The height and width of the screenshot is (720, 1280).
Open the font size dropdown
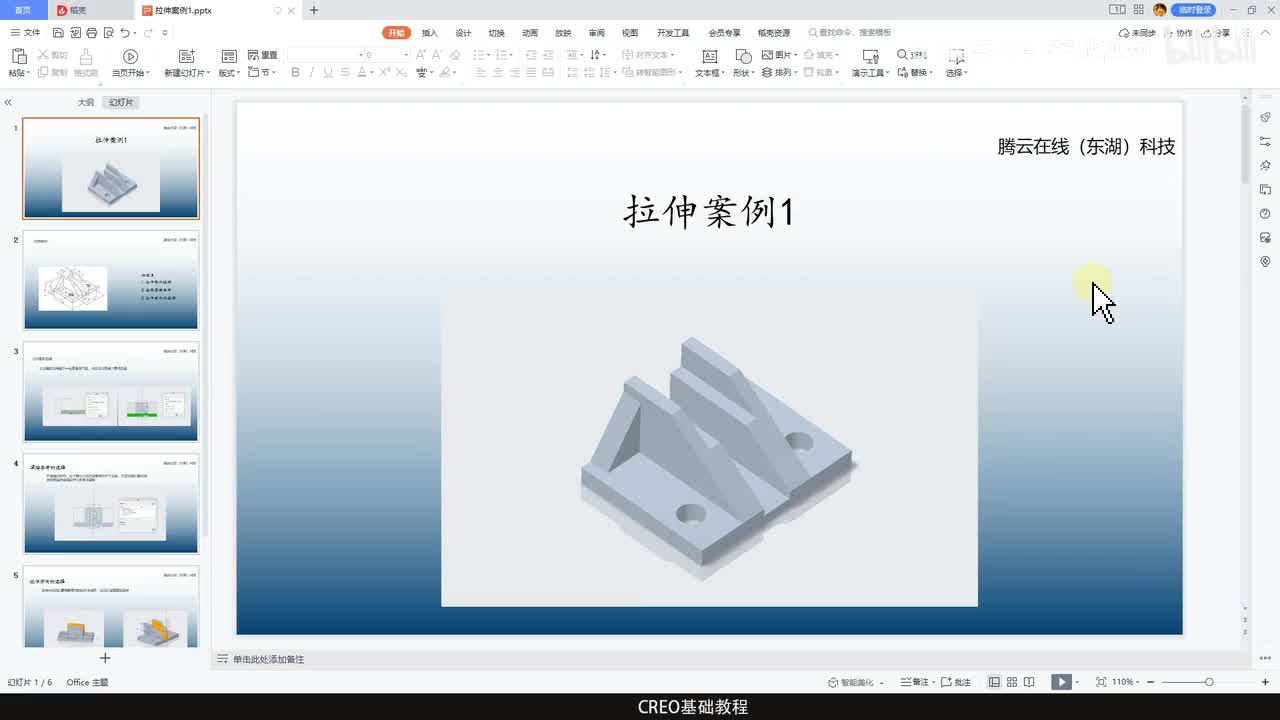[x=404, y=55]
